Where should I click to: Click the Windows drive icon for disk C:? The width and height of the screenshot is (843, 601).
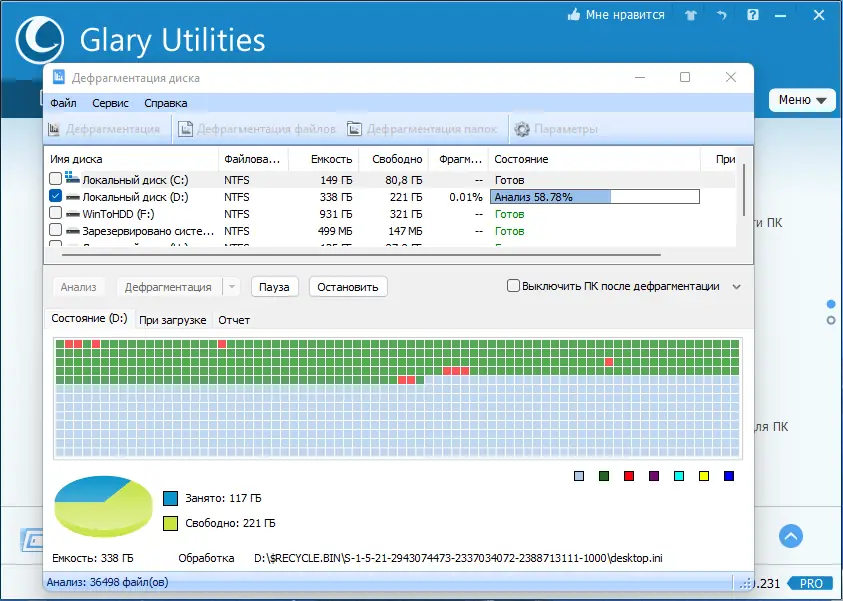click(x=72, y=177)
